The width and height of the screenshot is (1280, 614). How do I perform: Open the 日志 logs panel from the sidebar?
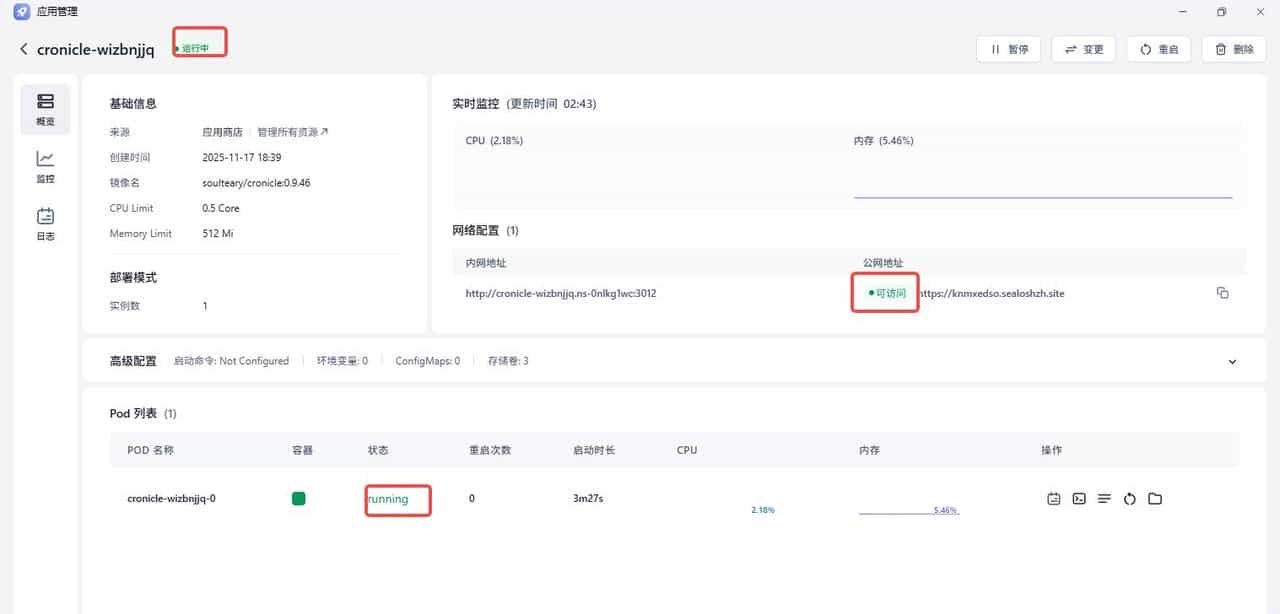[44, 224]
